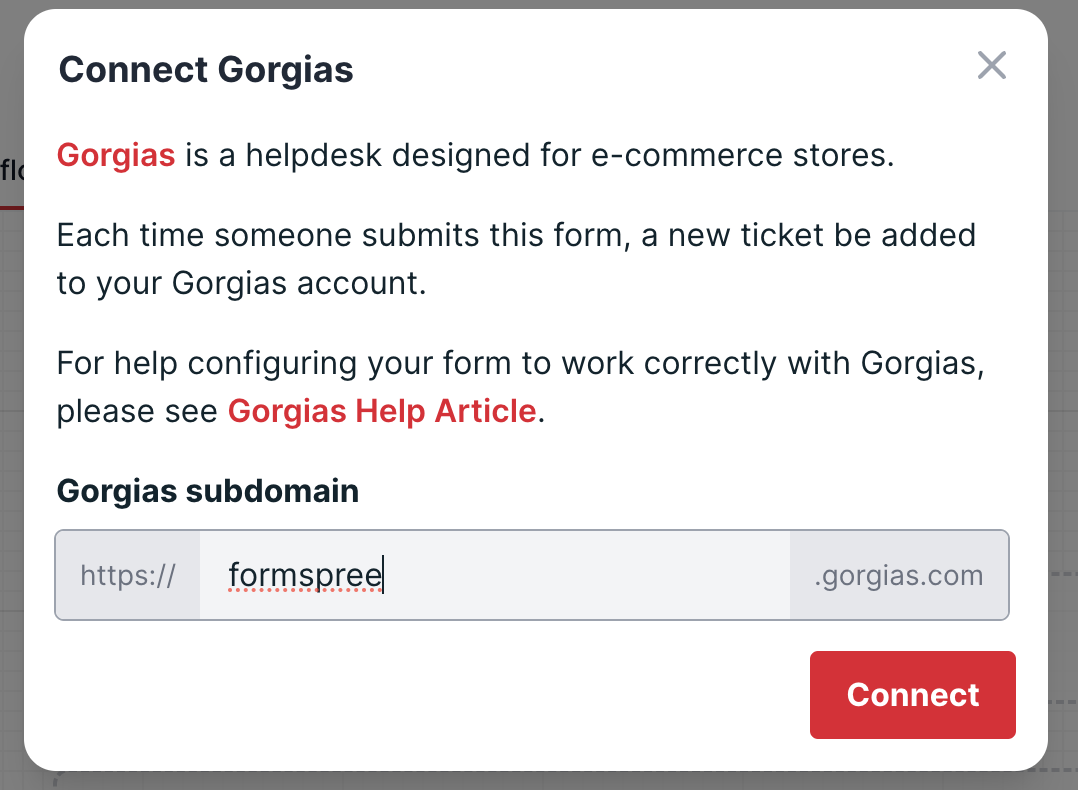Open the red Gorgias link
This screenshot has width=1078, height=790.
point(116,155)
